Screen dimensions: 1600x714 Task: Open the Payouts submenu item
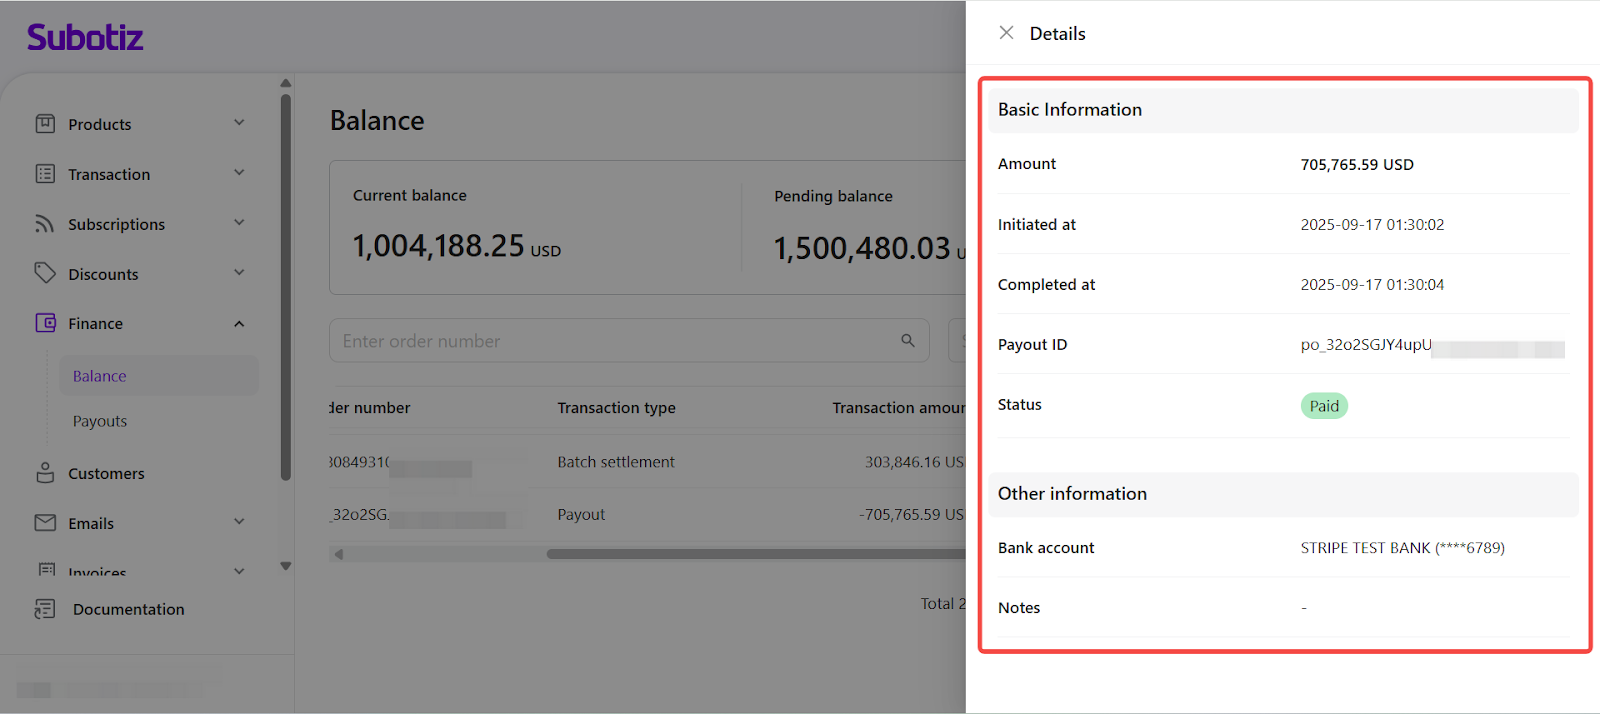pyautogui.click(x=100, y=421)
